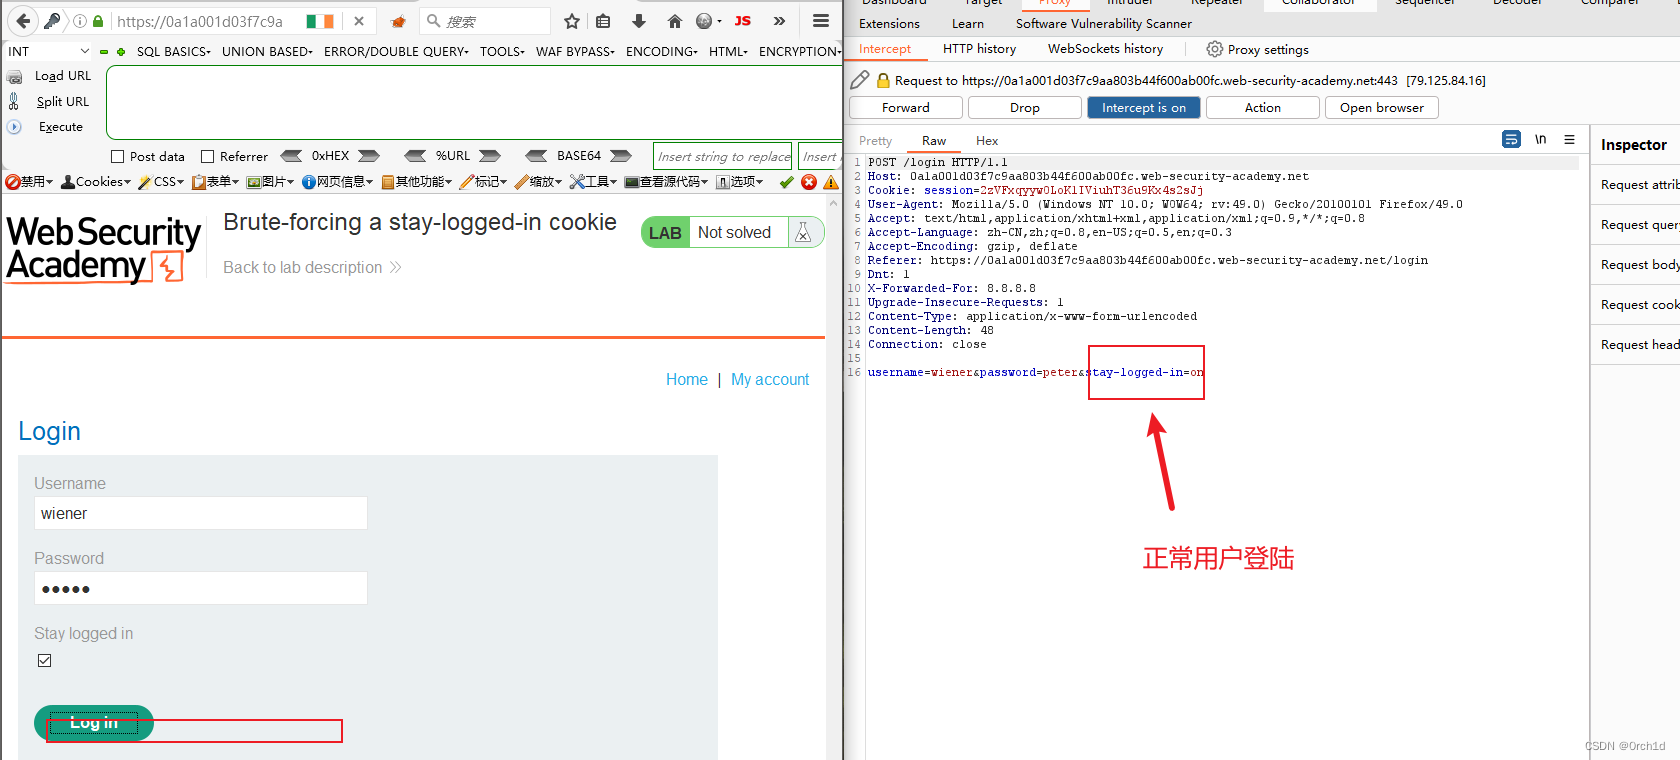Open the downloads arrow icon
Viewport: 1680px width, 760px height.
coord(639,21)
